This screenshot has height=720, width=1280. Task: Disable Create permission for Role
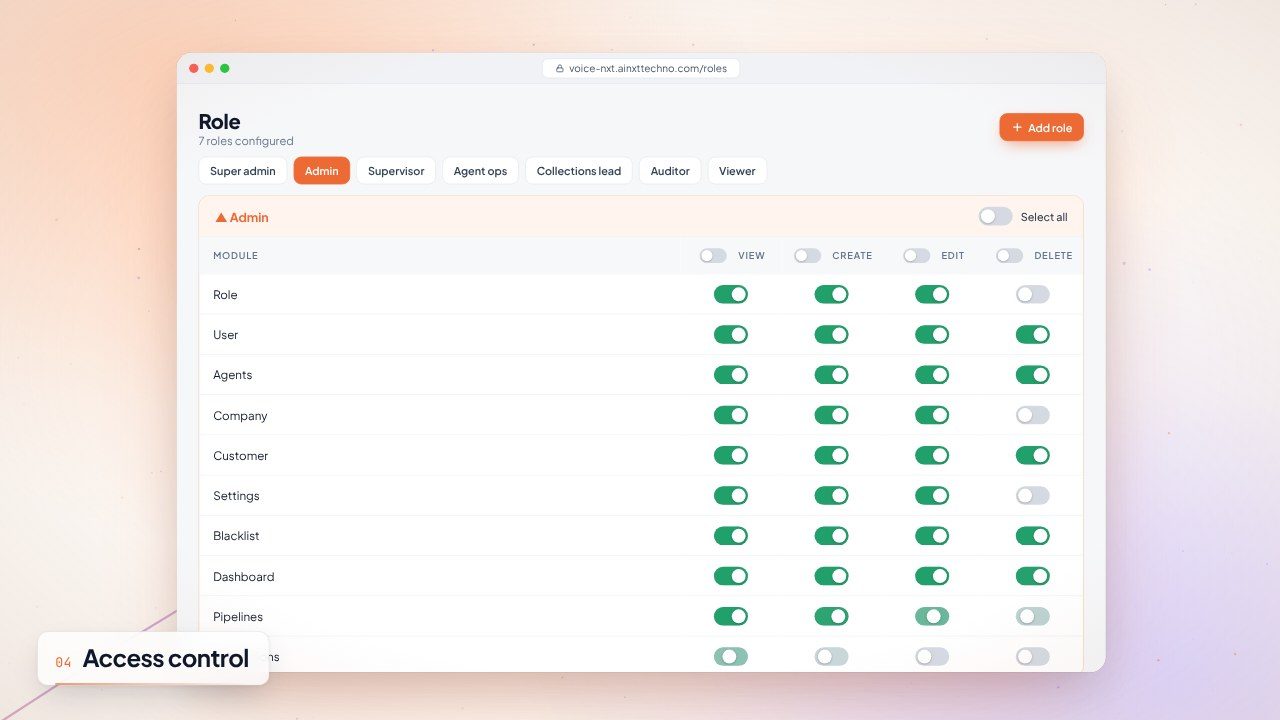pyautogui.click(x=832, y=294)
